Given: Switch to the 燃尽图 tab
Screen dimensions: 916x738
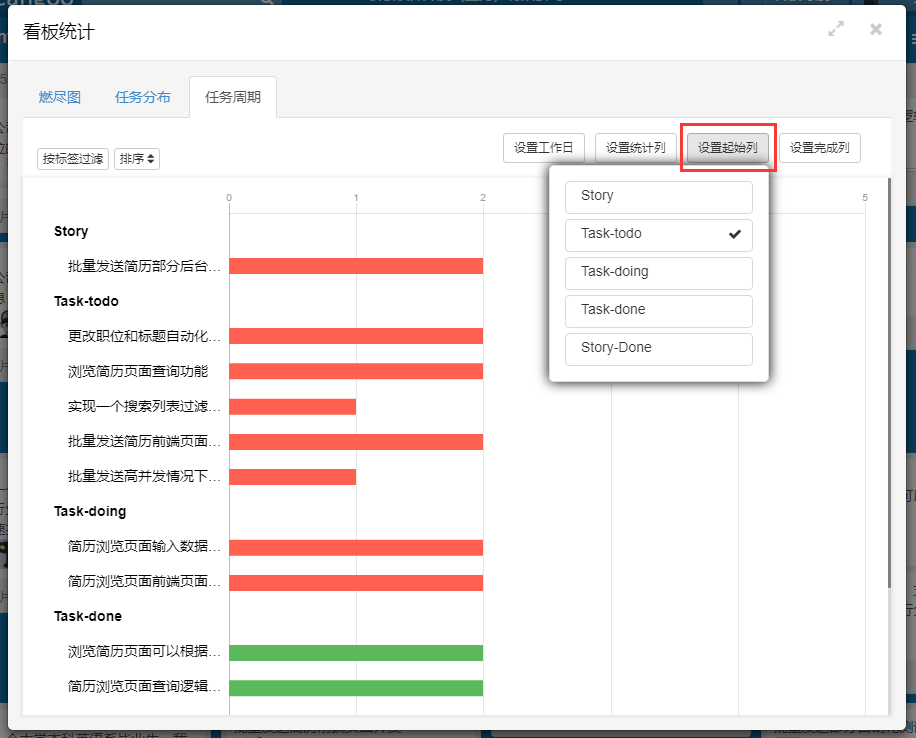Looking at the screenshot, I should [60, 97].
